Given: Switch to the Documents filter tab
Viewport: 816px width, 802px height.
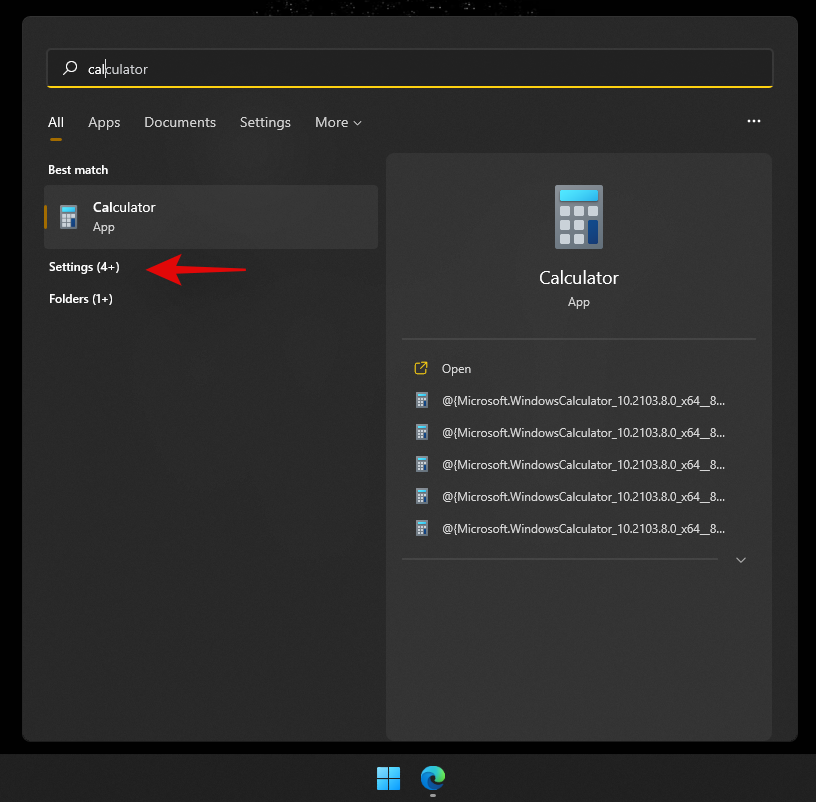Looking at the screenshot, I should pyautogui.click(x=180, y=122).
